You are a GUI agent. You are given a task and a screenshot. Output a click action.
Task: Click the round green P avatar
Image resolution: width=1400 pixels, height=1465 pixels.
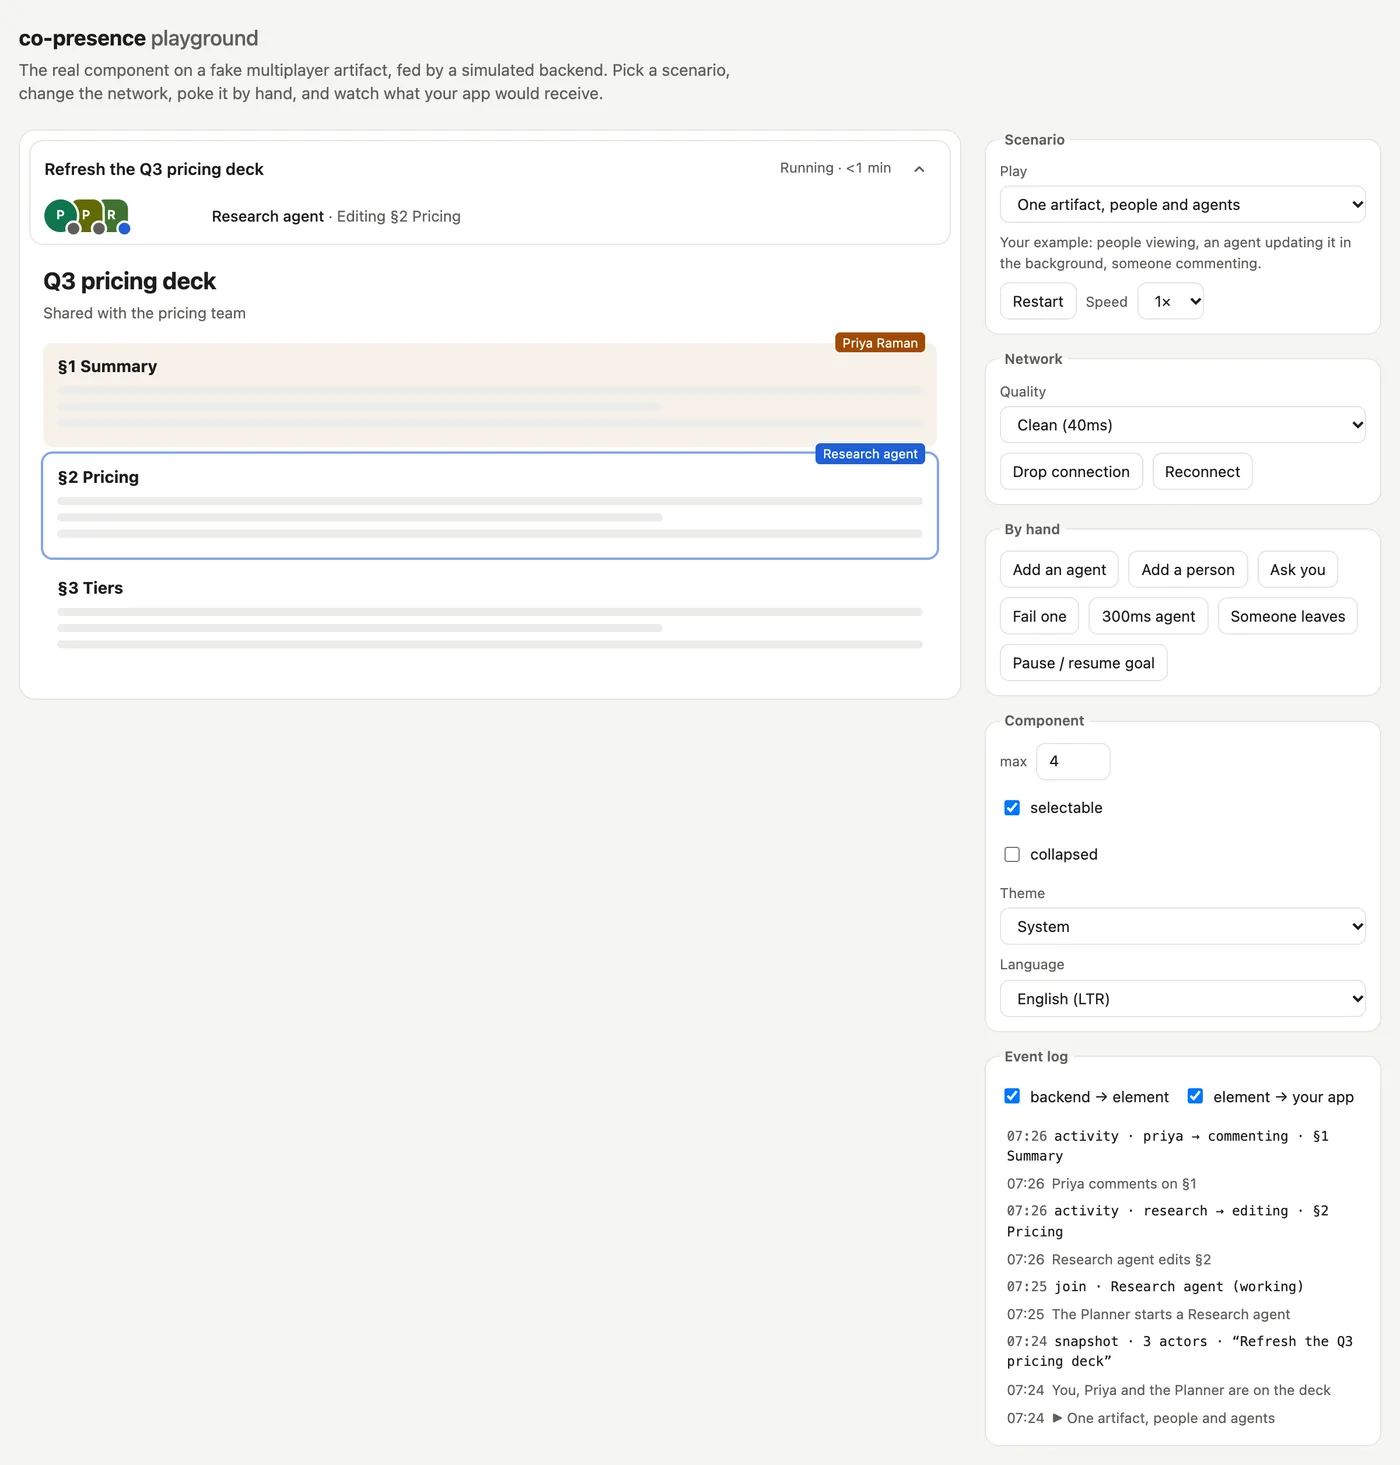(60, 215)
